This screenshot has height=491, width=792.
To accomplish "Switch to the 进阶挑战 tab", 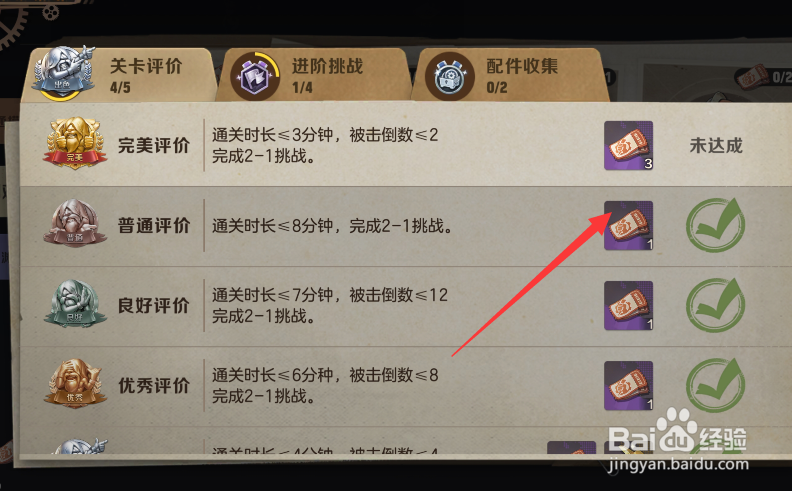I will click(x=313, y=75).
